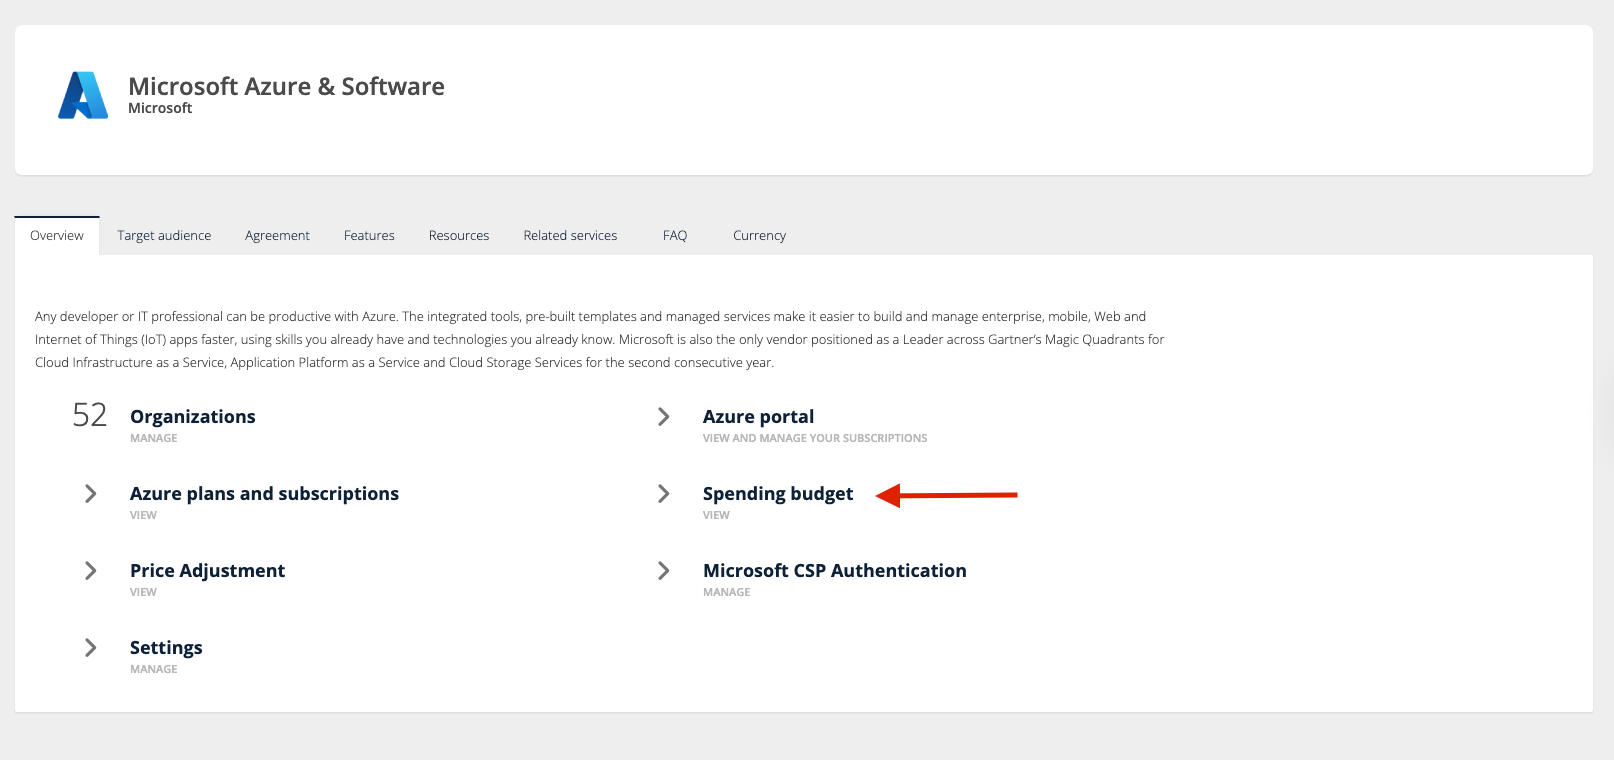Switch to the Overview tab
Viewport: 1614px width, 760px height.
tap(57, 236)
